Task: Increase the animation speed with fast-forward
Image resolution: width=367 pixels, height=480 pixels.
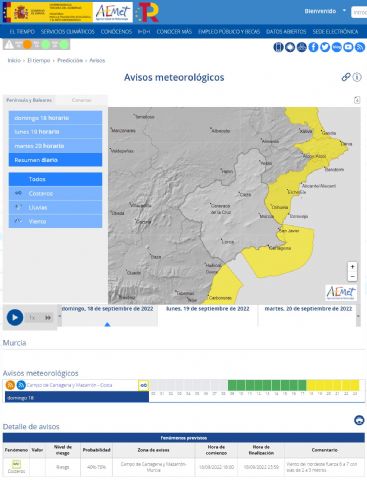Action: (48, 318)
